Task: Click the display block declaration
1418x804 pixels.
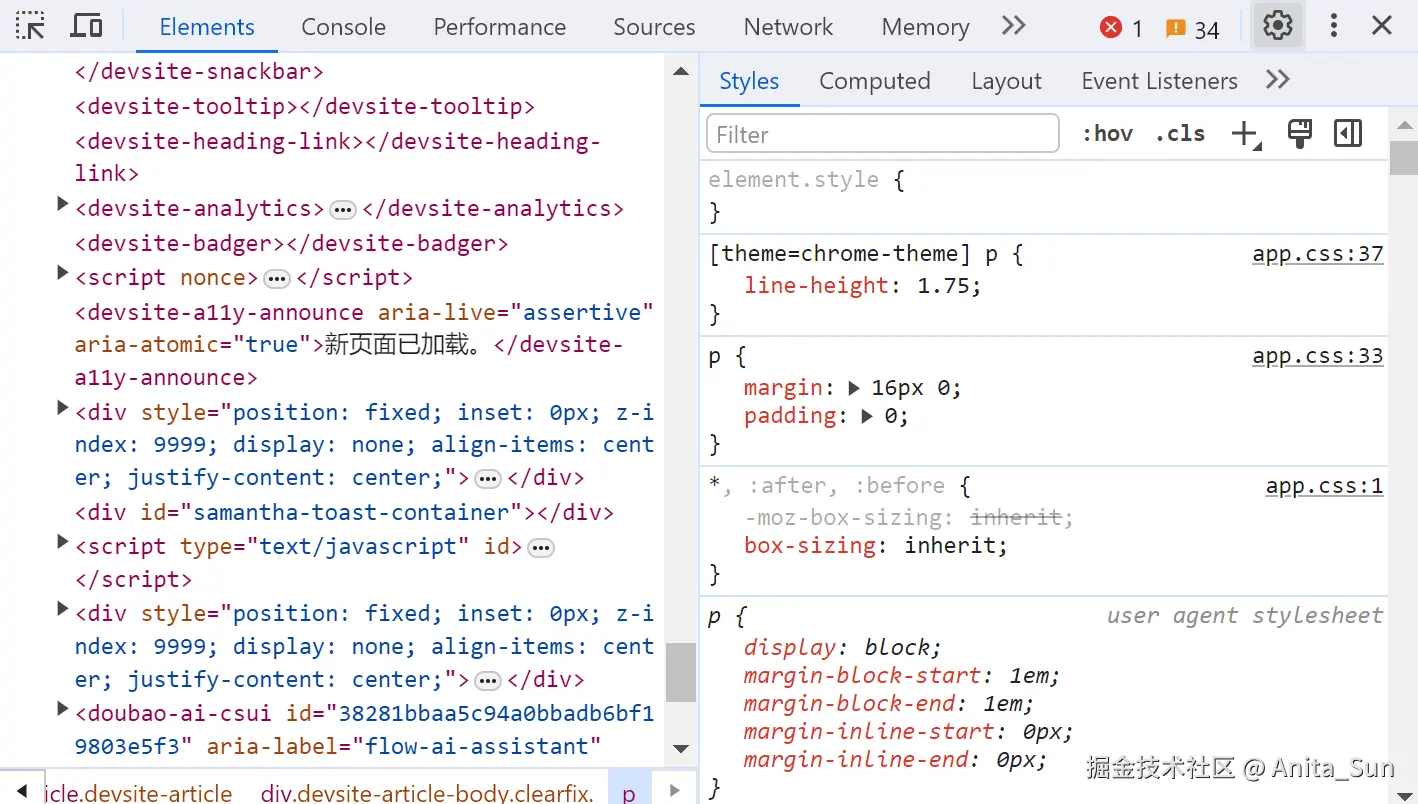Action: point(842,647)
